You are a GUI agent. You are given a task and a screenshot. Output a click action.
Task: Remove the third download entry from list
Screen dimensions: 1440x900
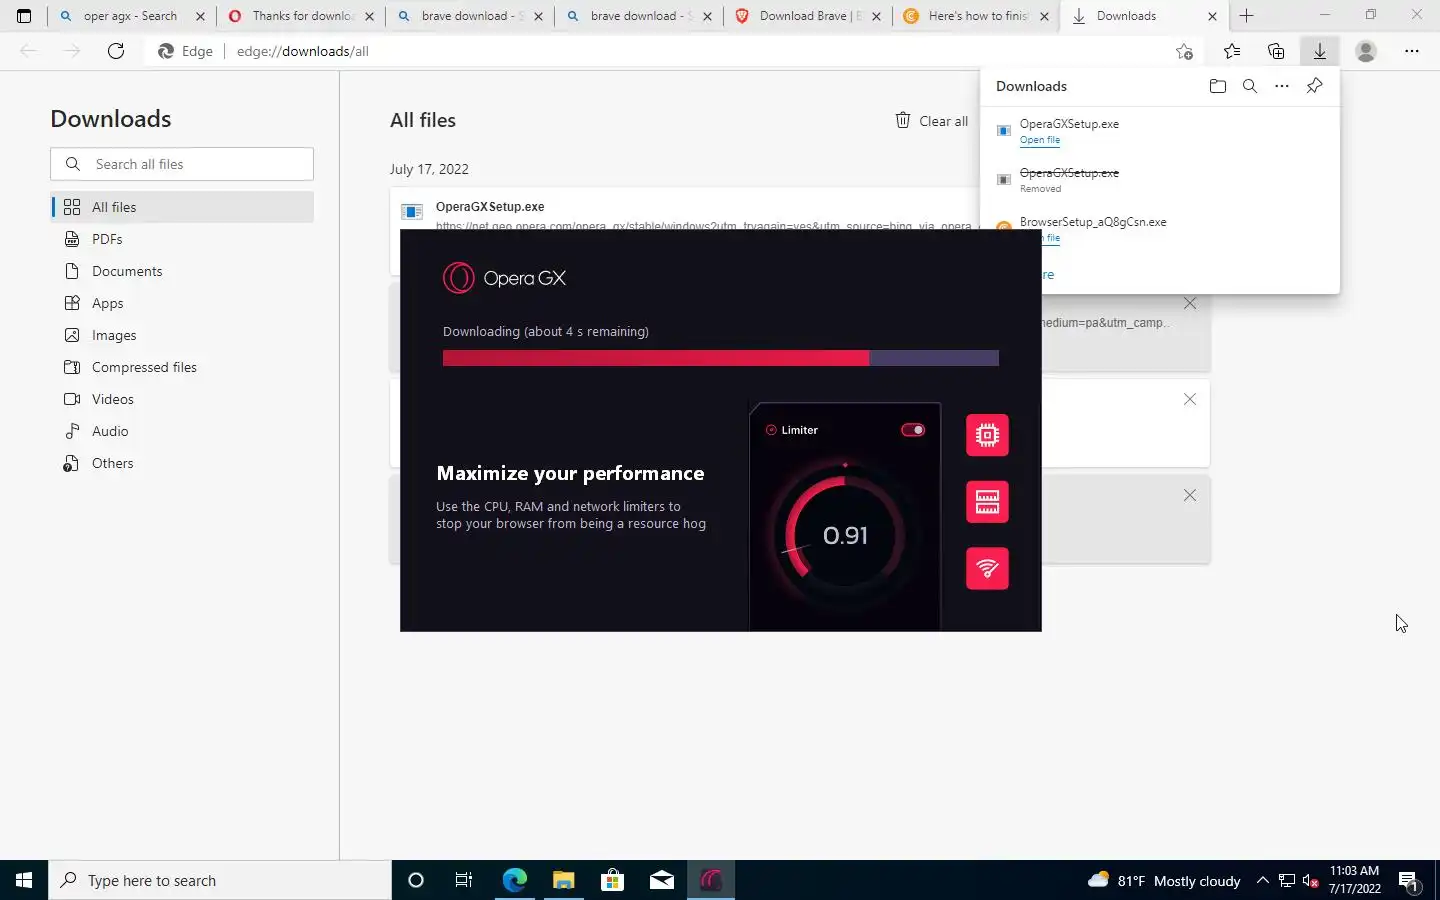point(1190,399)
